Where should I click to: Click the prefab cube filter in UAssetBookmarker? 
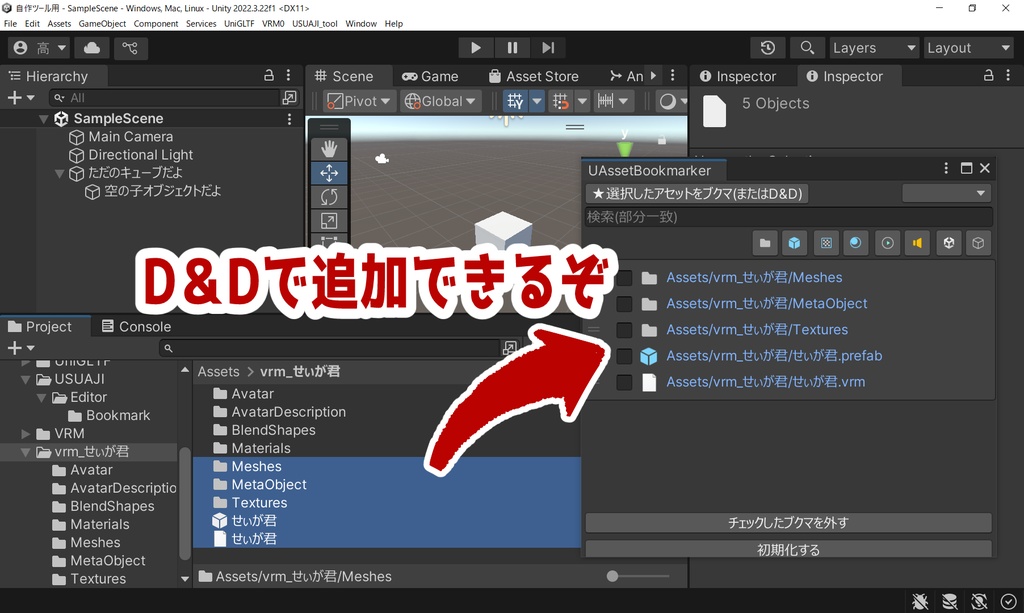point(794,242)
